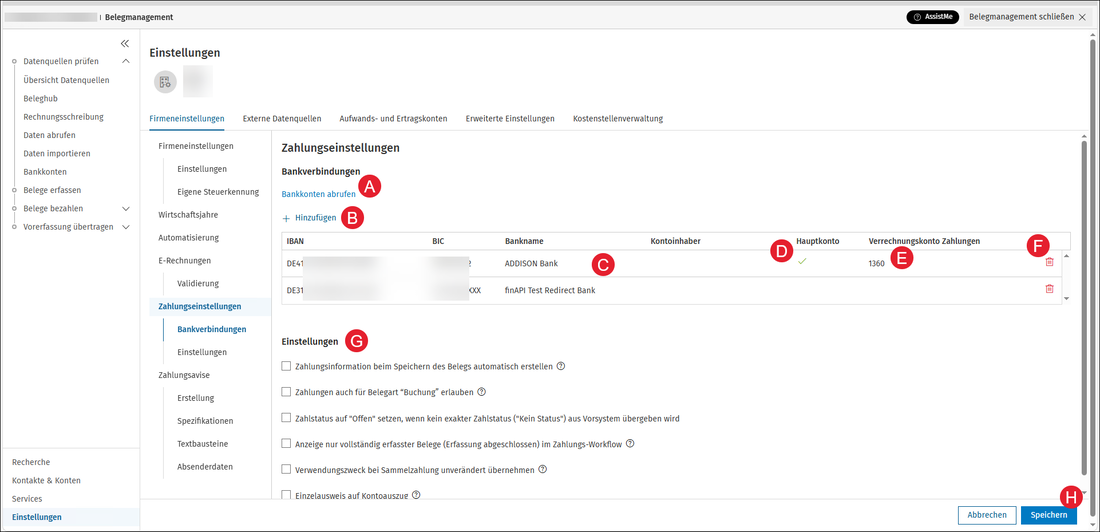Collapse Datenquellen prüfen section

126,61
